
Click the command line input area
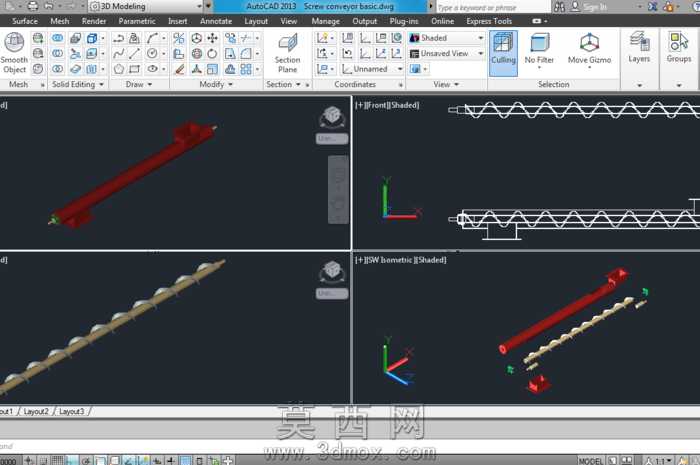click(x=350, y=446)
